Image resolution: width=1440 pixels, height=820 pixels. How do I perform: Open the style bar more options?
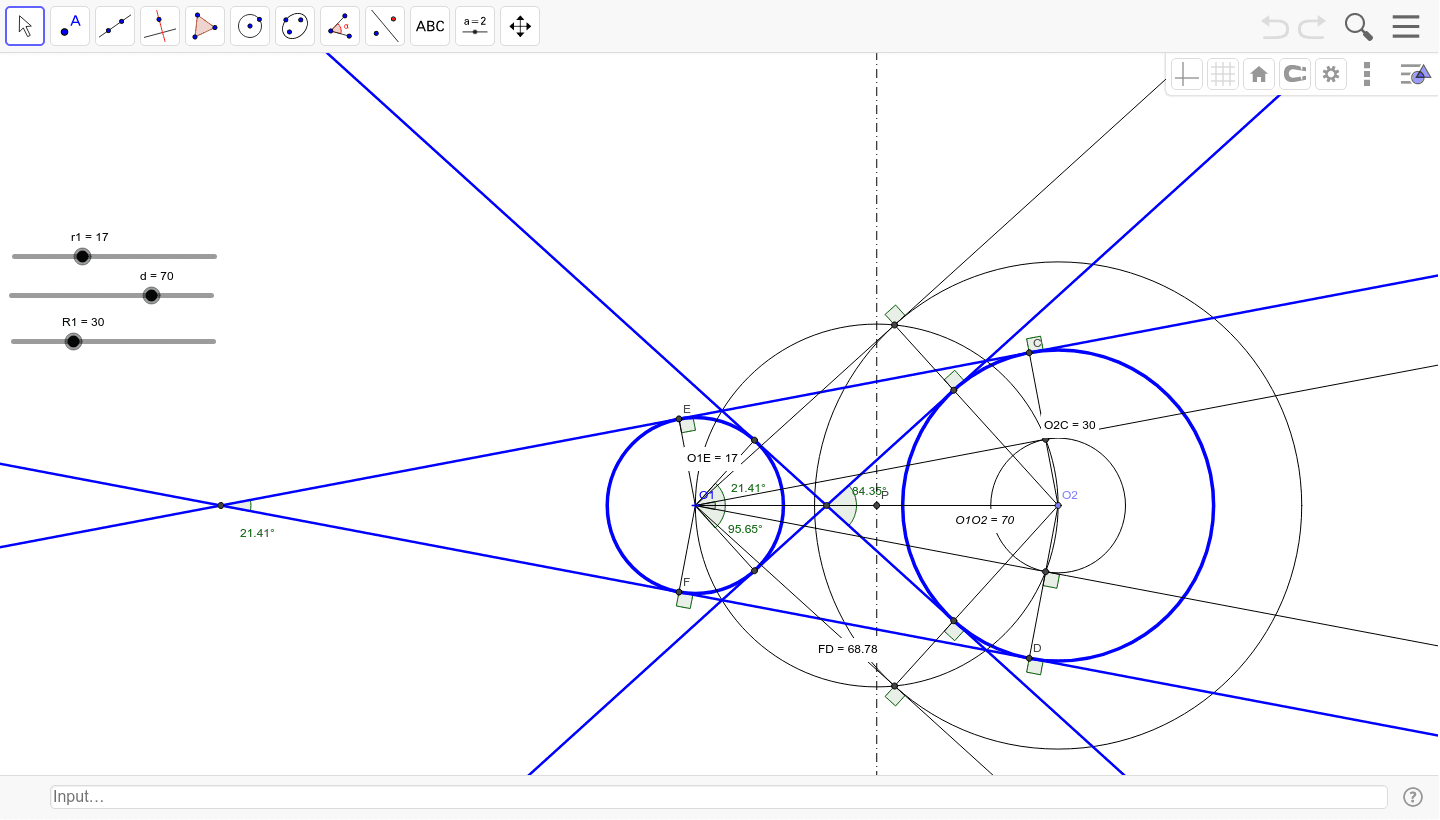1367,74
